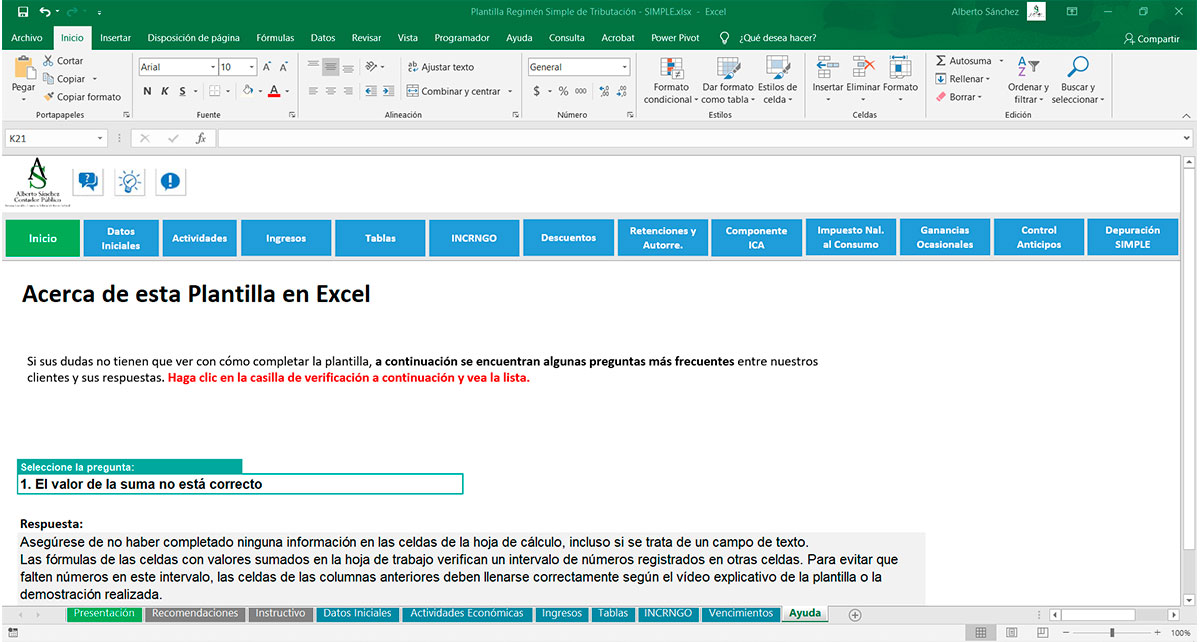Image resolution: width=1200 pixels, height=642 pixels.
Task: Open the ribbon display options icon
Action: pyautogui.click(x=1072, y=12)
